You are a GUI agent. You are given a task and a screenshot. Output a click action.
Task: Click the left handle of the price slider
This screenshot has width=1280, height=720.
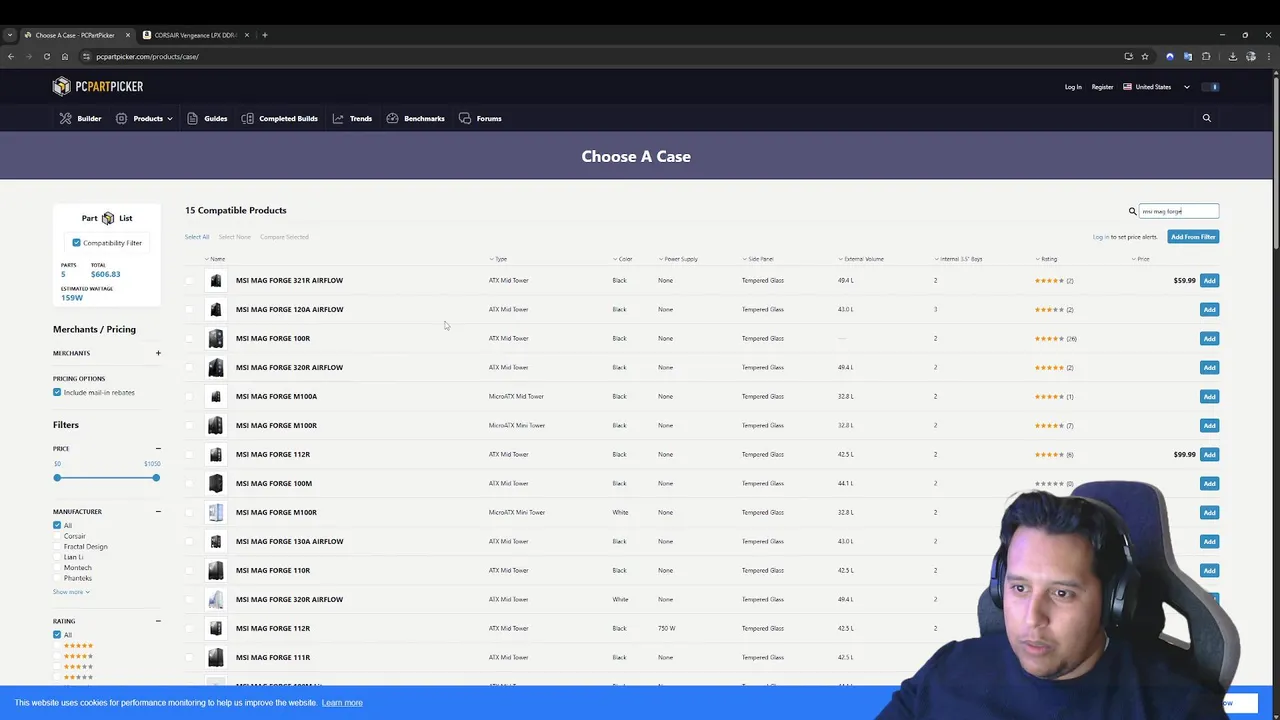[x=57, y=478]
